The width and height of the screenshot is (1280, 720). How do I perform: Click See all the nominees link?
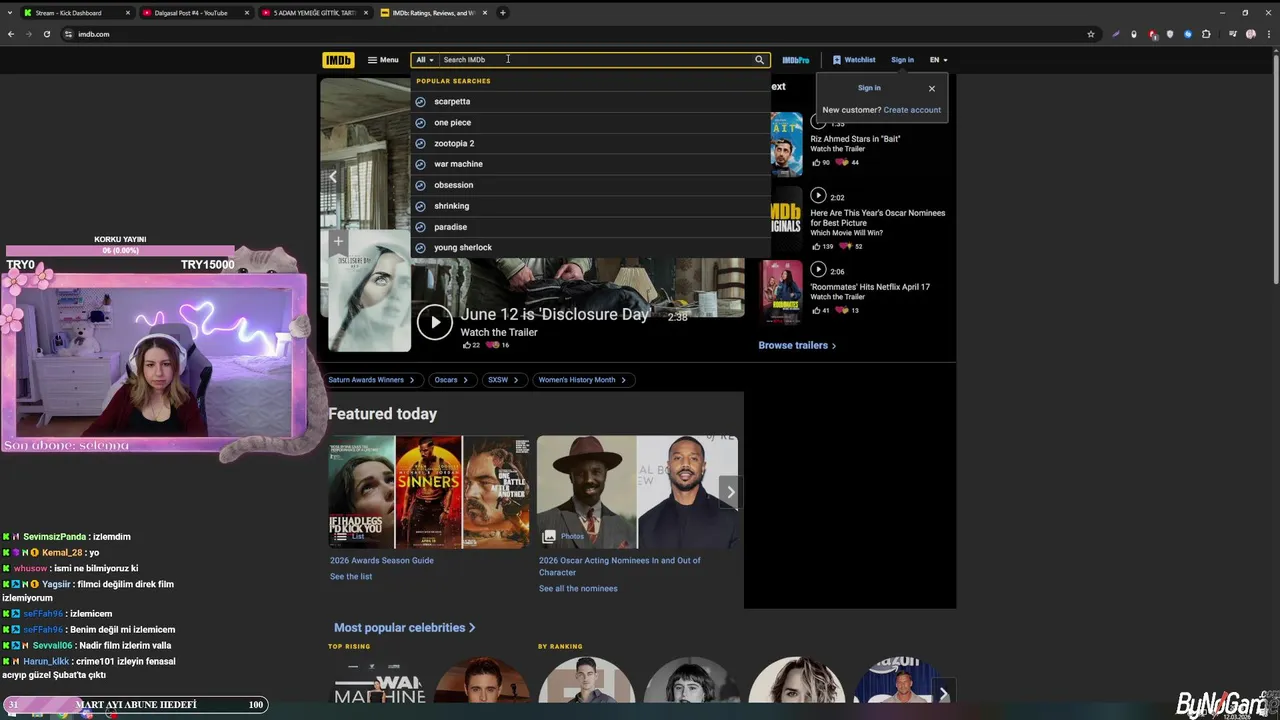coord(578,588)
